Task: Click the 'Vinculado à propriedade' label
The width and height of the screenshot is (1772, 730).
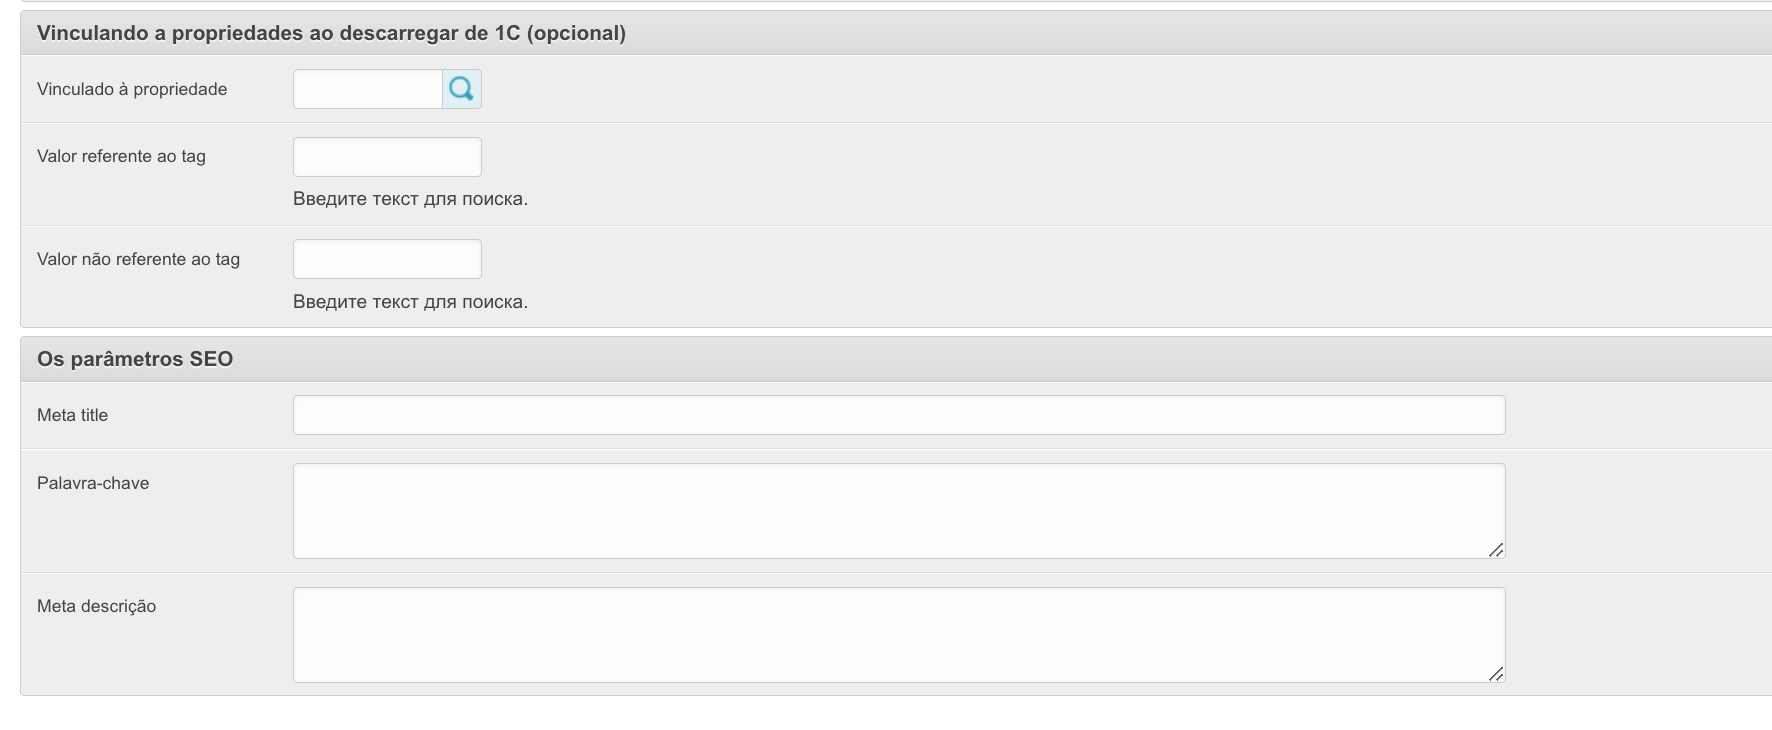Action: coord(132,89)
